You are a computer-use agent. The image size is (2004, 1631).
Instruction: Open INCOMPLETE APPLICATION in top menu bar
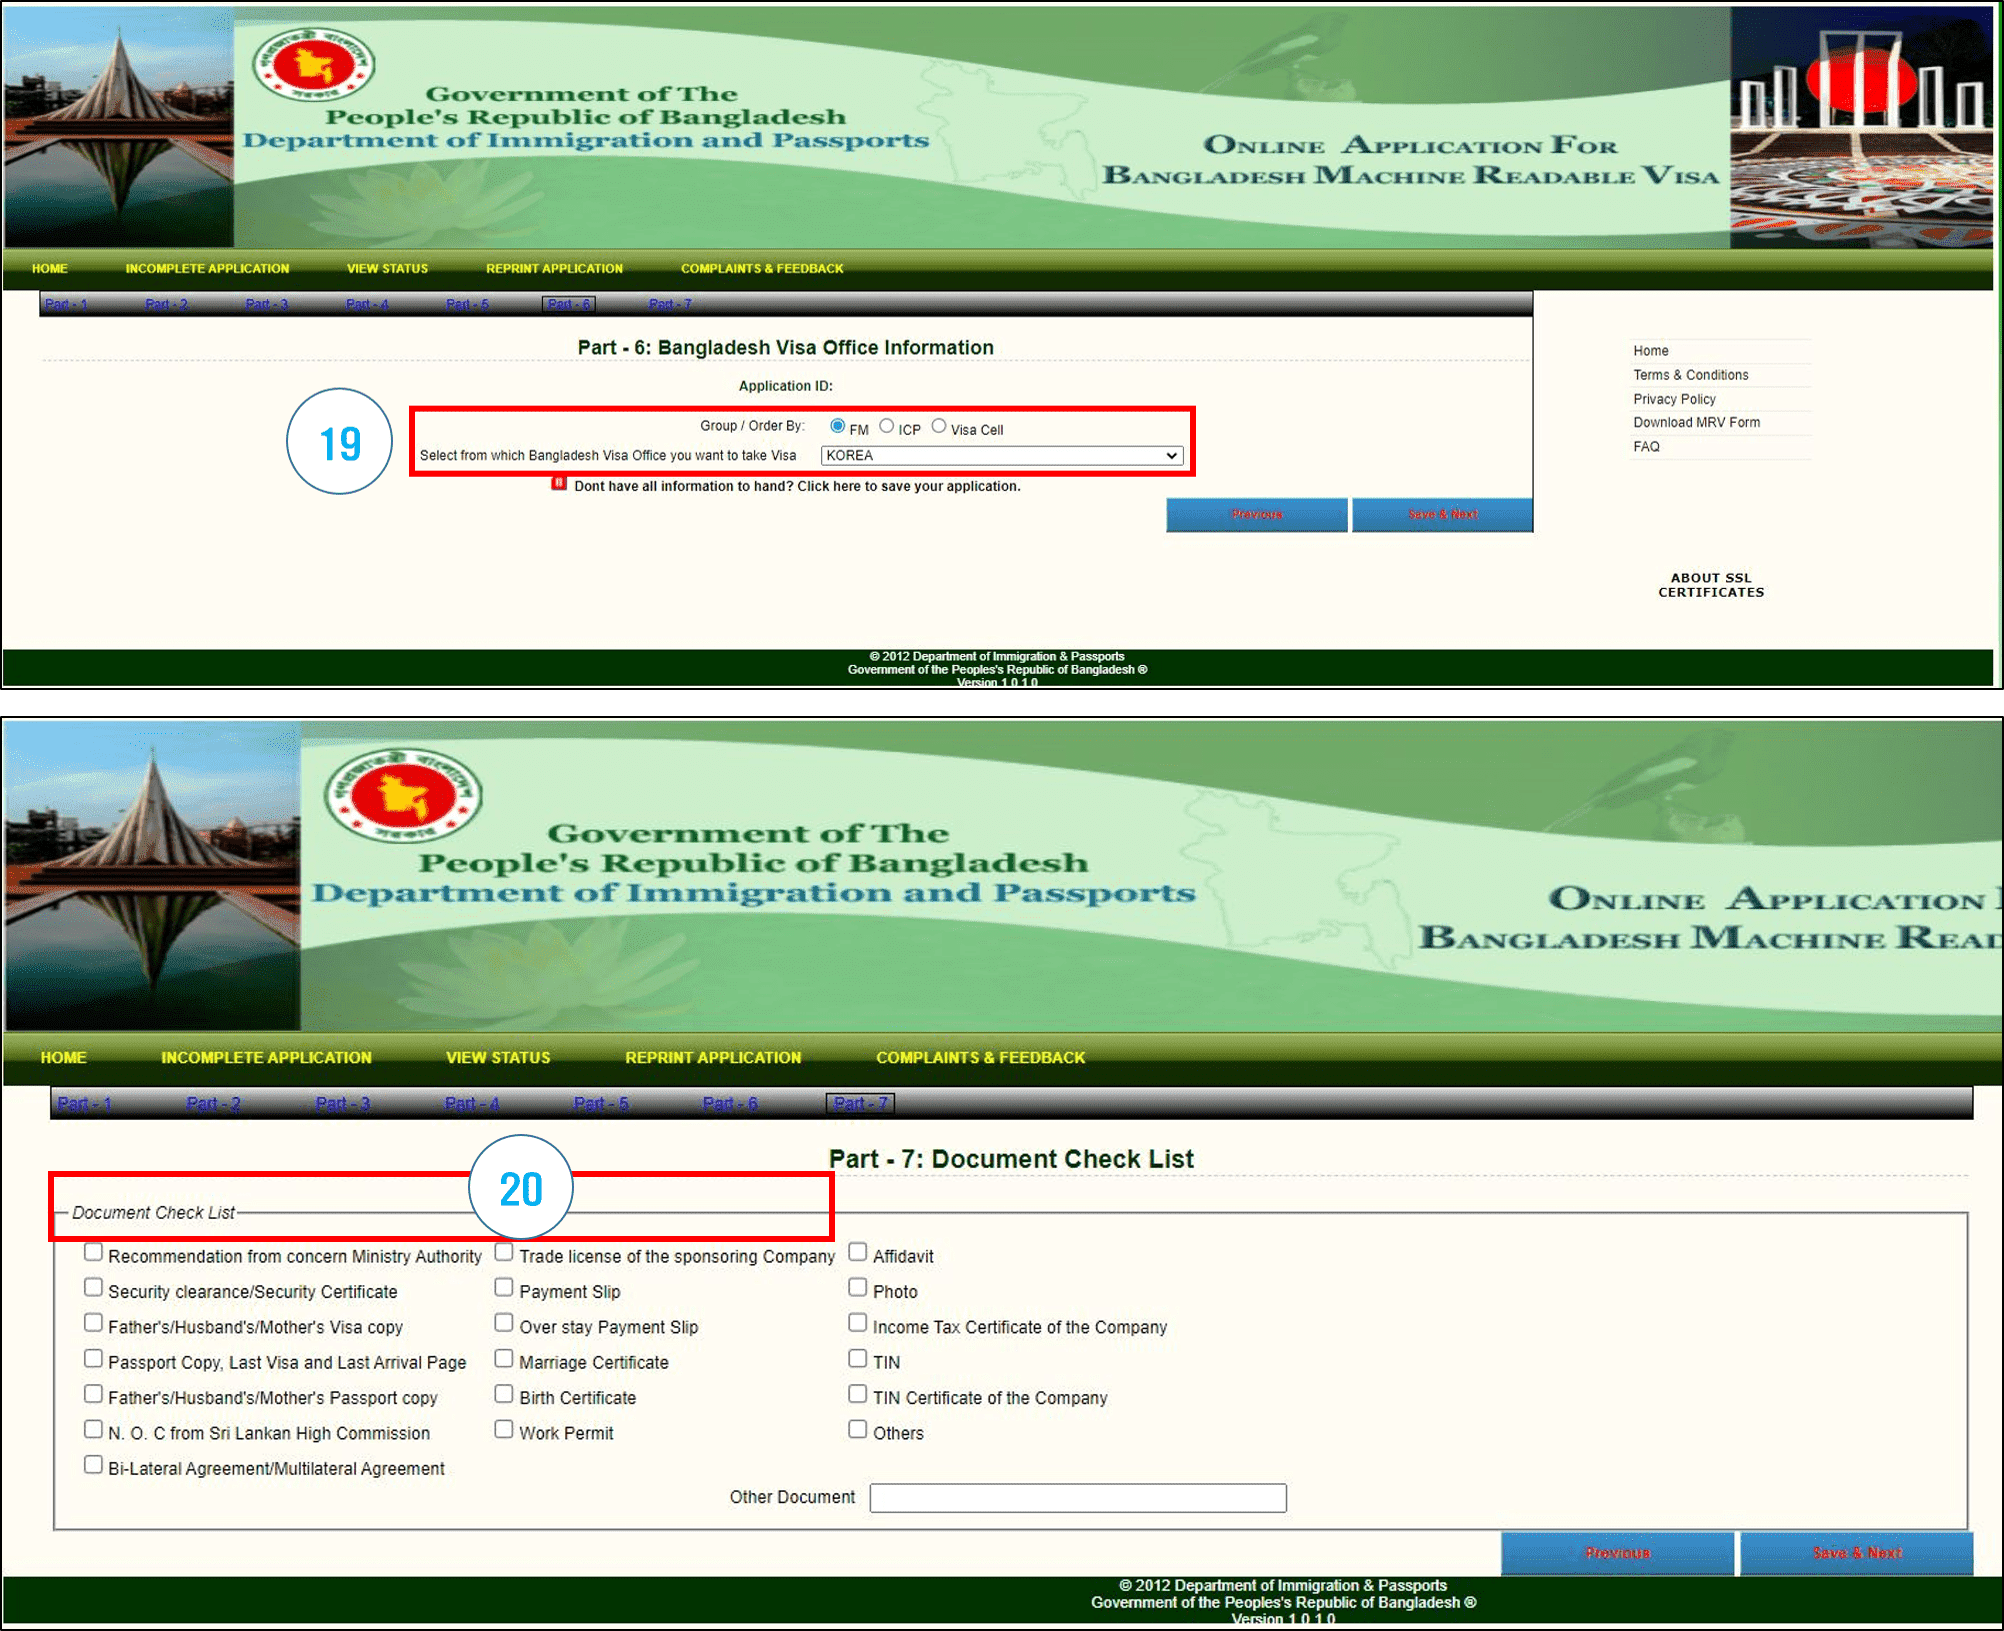[x=207, y=269]
